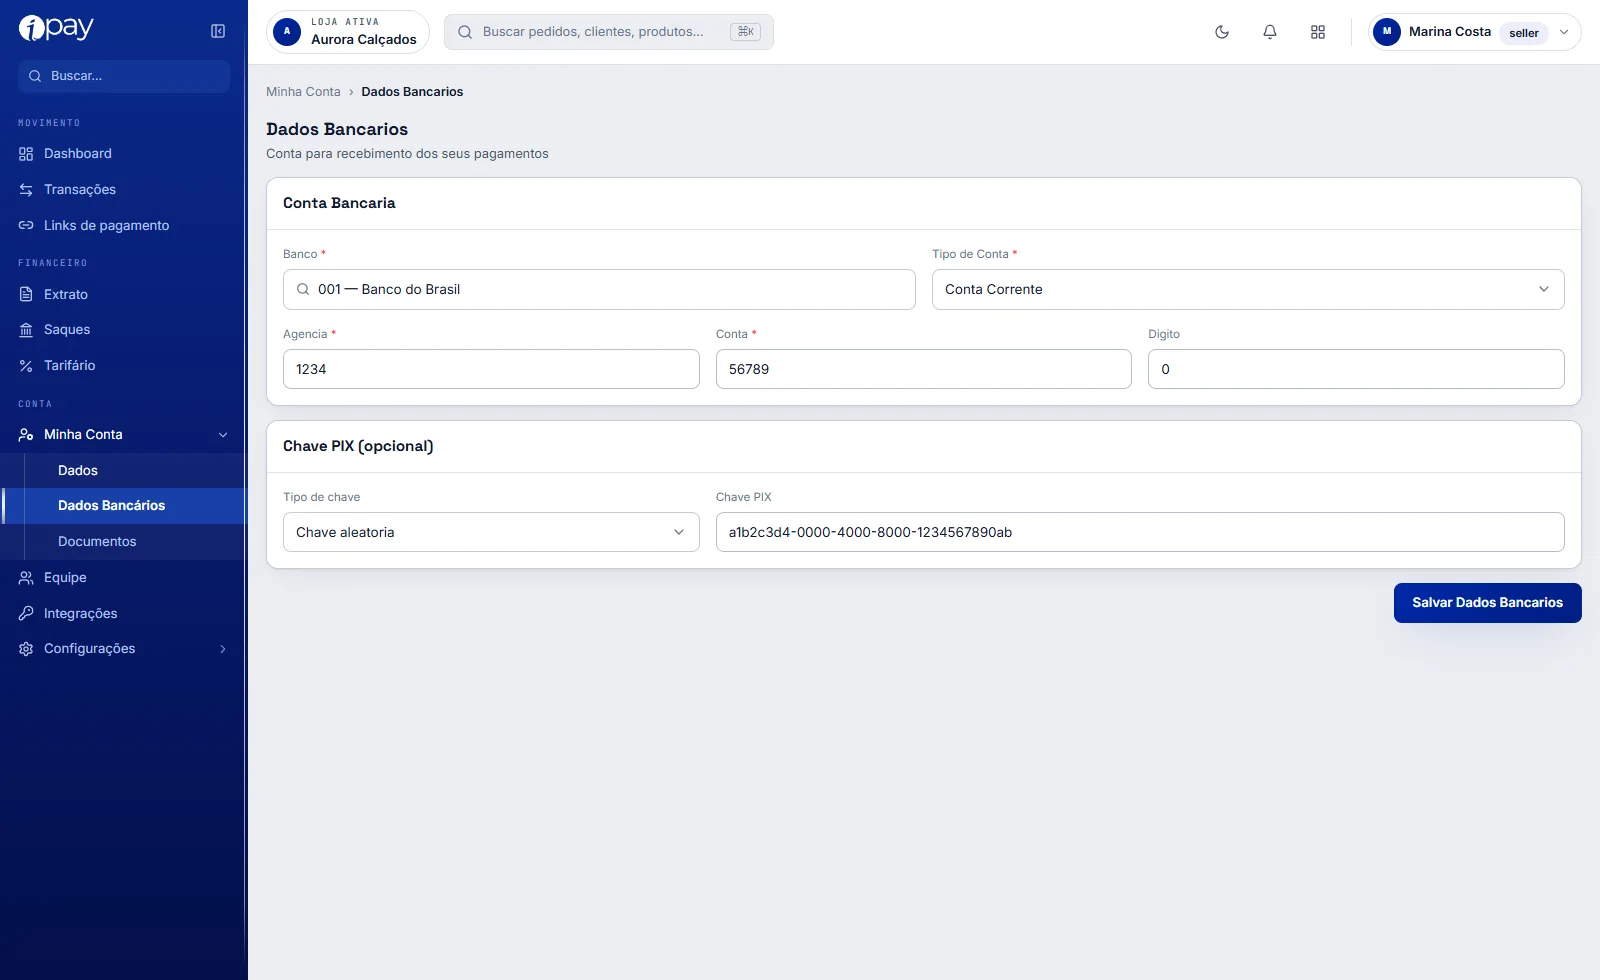
Task: Toggle dark mode with the moon icon
Action: [x=1222, y=32]
